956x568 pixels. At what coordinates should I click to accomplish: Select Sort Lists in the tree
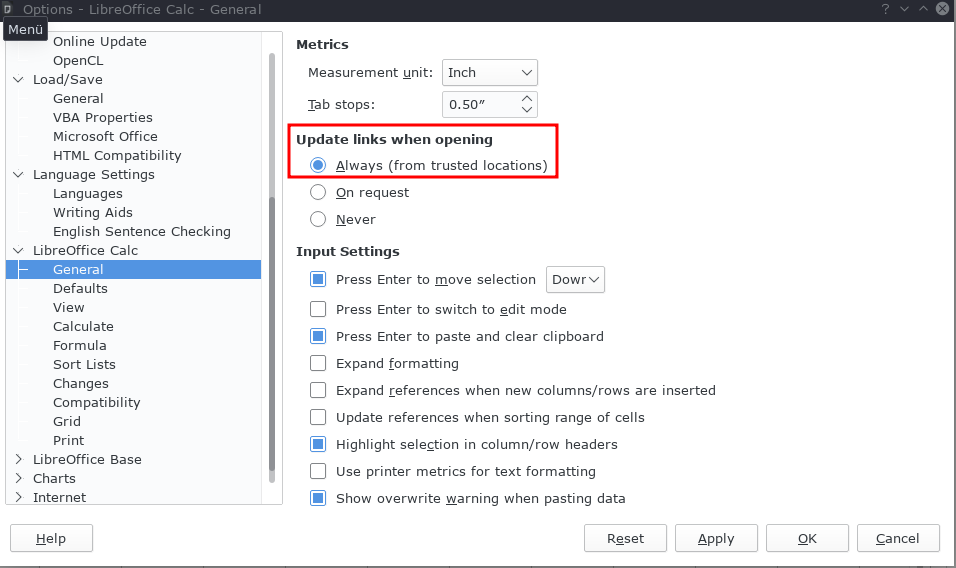click(84, 364)
